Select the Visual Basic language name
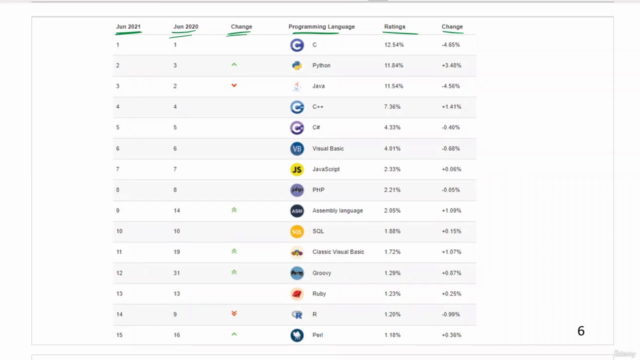Screen dimensions: 640x360 pos(328,149)
